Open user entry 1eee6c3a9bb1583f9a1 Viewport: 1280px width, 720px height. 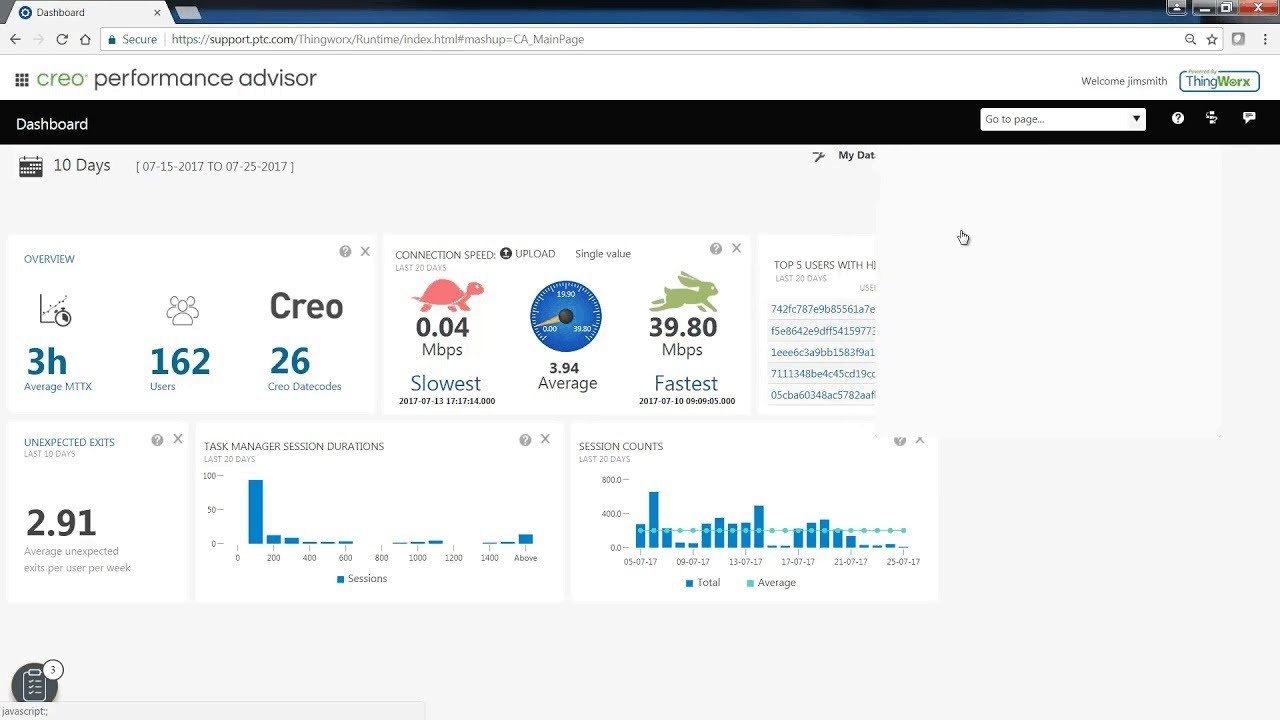[x=823, y=353]
